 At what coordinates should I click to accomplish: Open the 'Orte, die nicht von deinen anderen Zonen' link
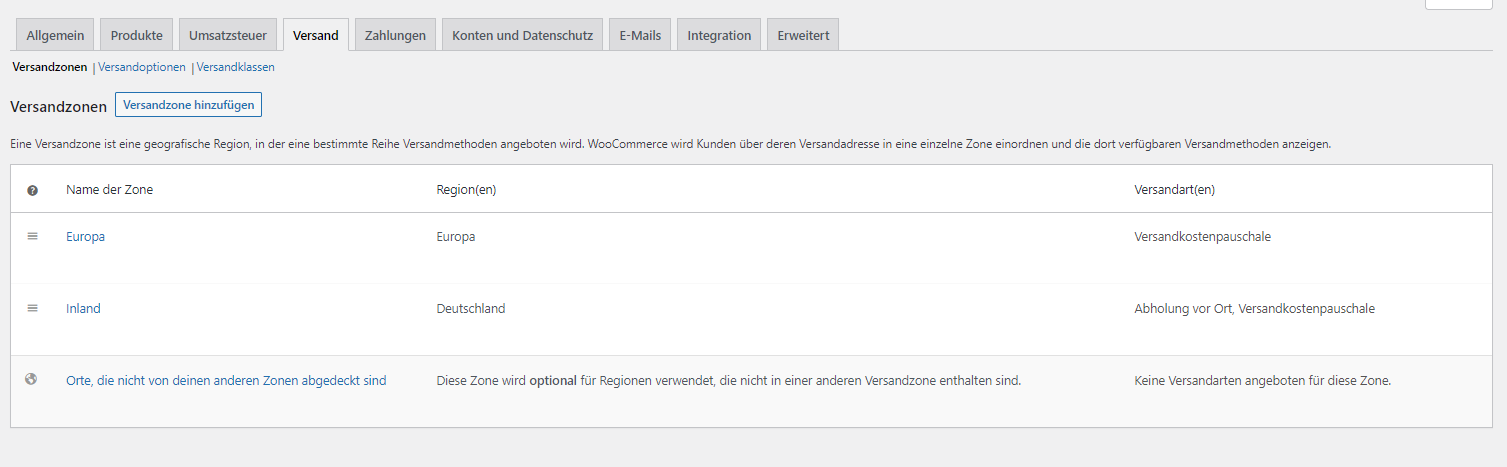pyautogui.click(x=226, y=381)
